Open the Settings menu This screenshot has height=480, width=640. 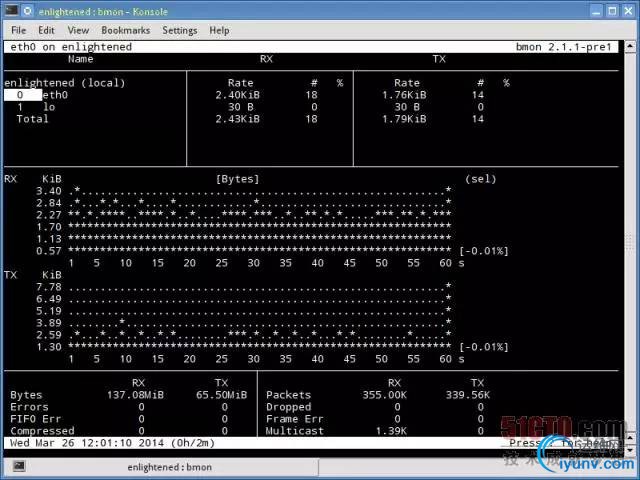point(180,31)
